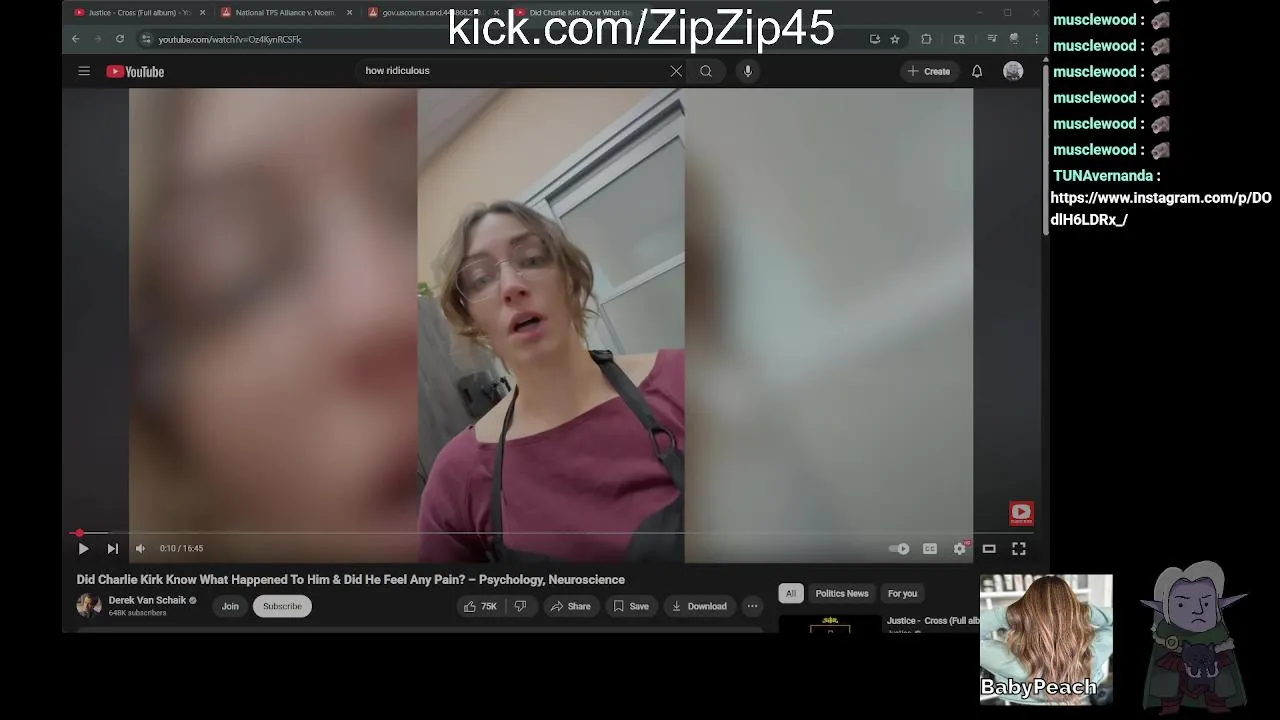Click the channel watermark on the video
Screen dimensions: 1280x720
coord(1021,513)
